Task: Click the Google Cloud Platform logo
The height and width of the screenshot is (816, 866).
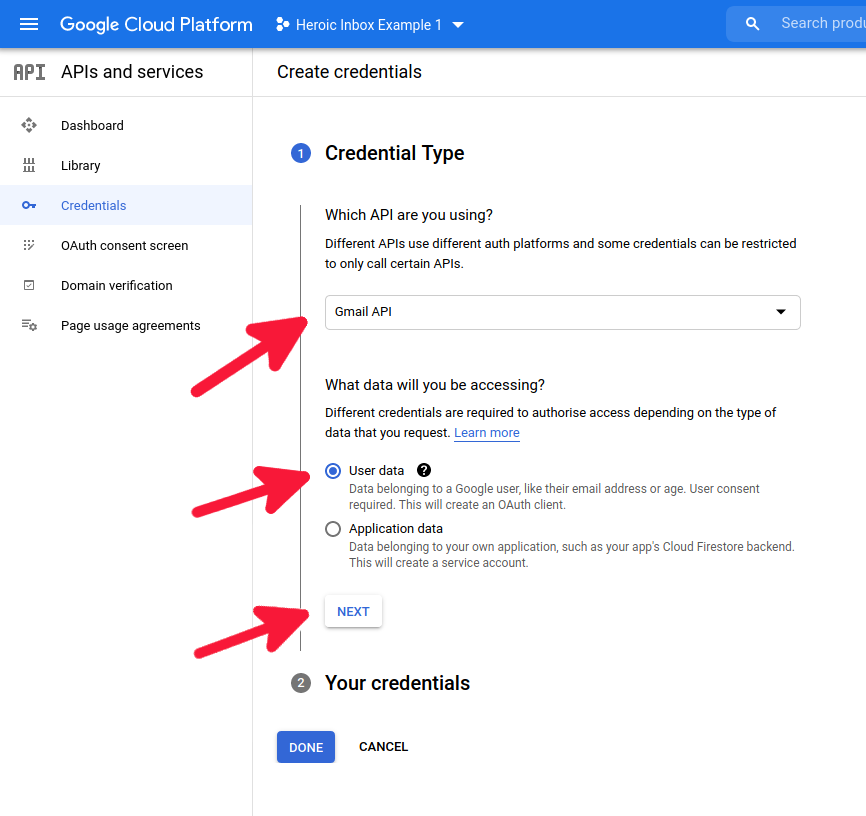Action: click(x=156, y=24)
